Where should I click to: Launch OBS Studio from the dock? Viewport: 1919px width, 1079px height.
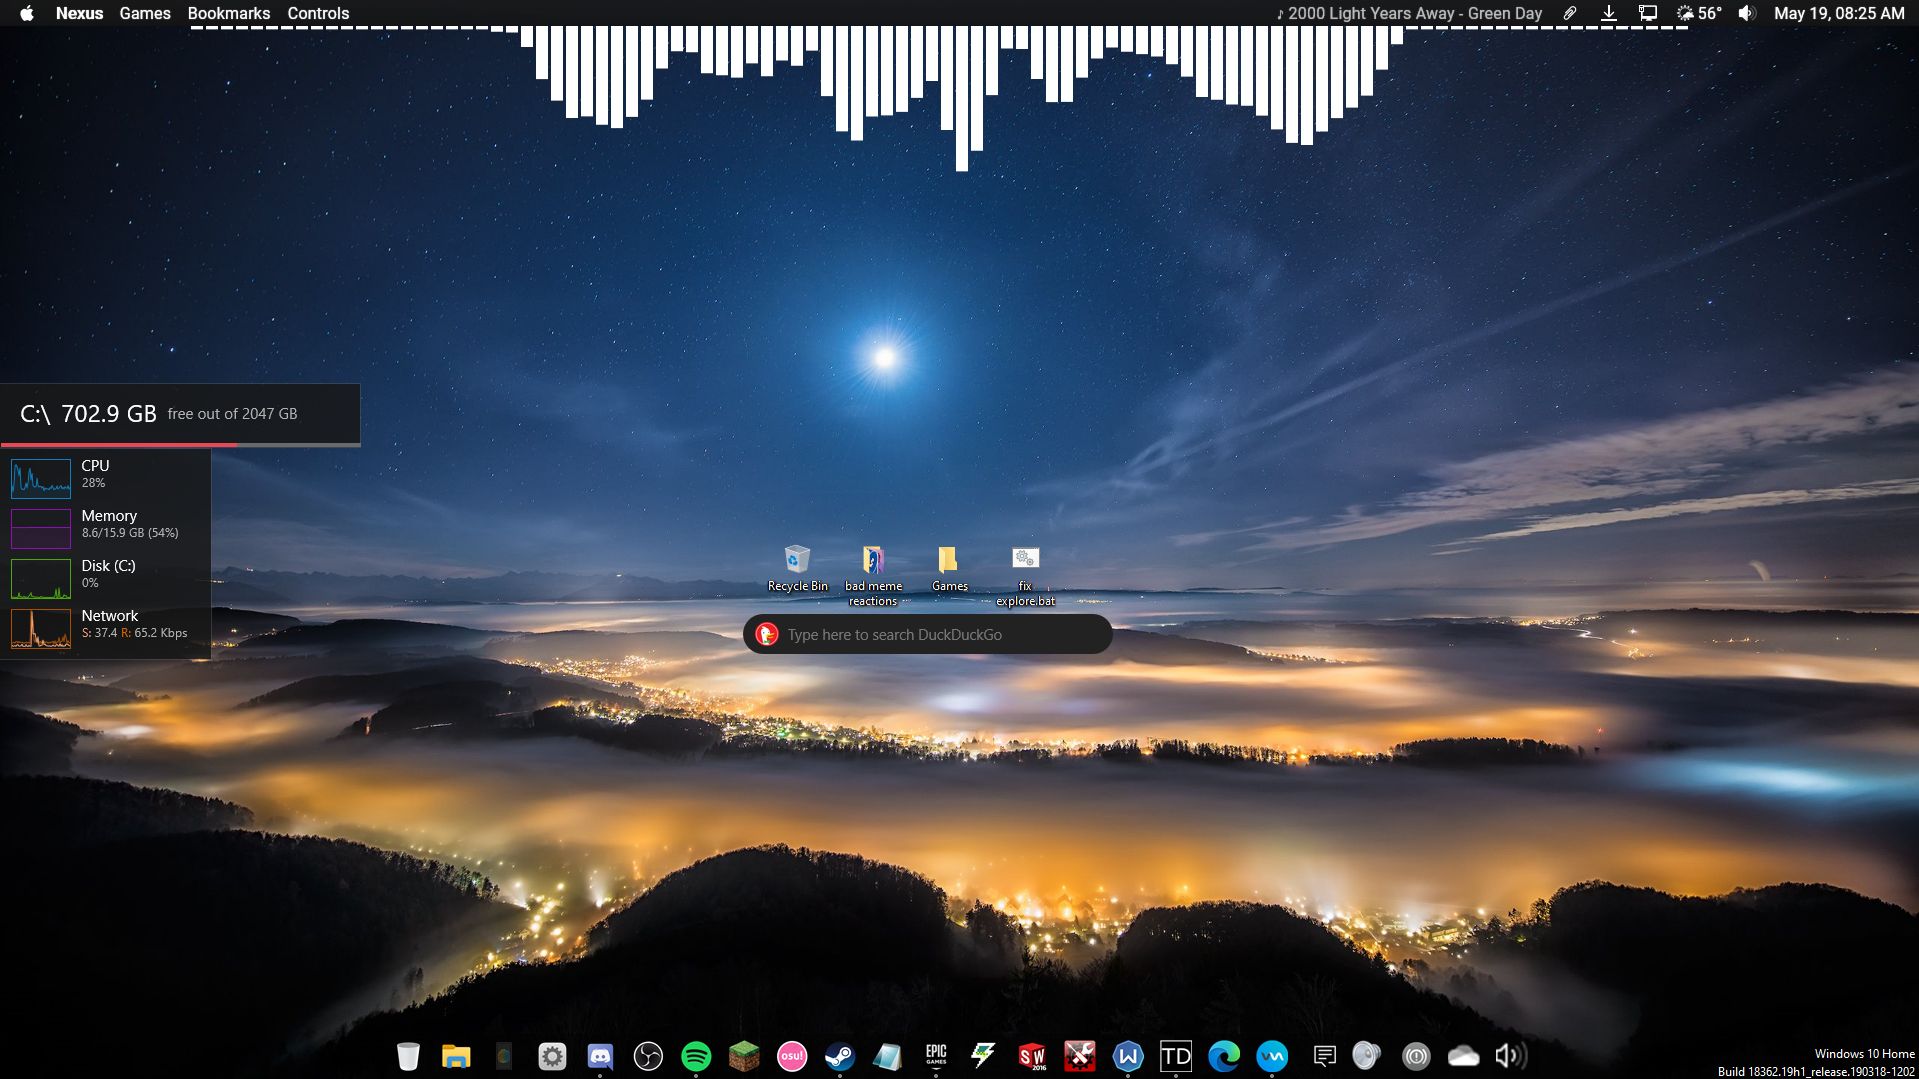[x=648, y=1056]
